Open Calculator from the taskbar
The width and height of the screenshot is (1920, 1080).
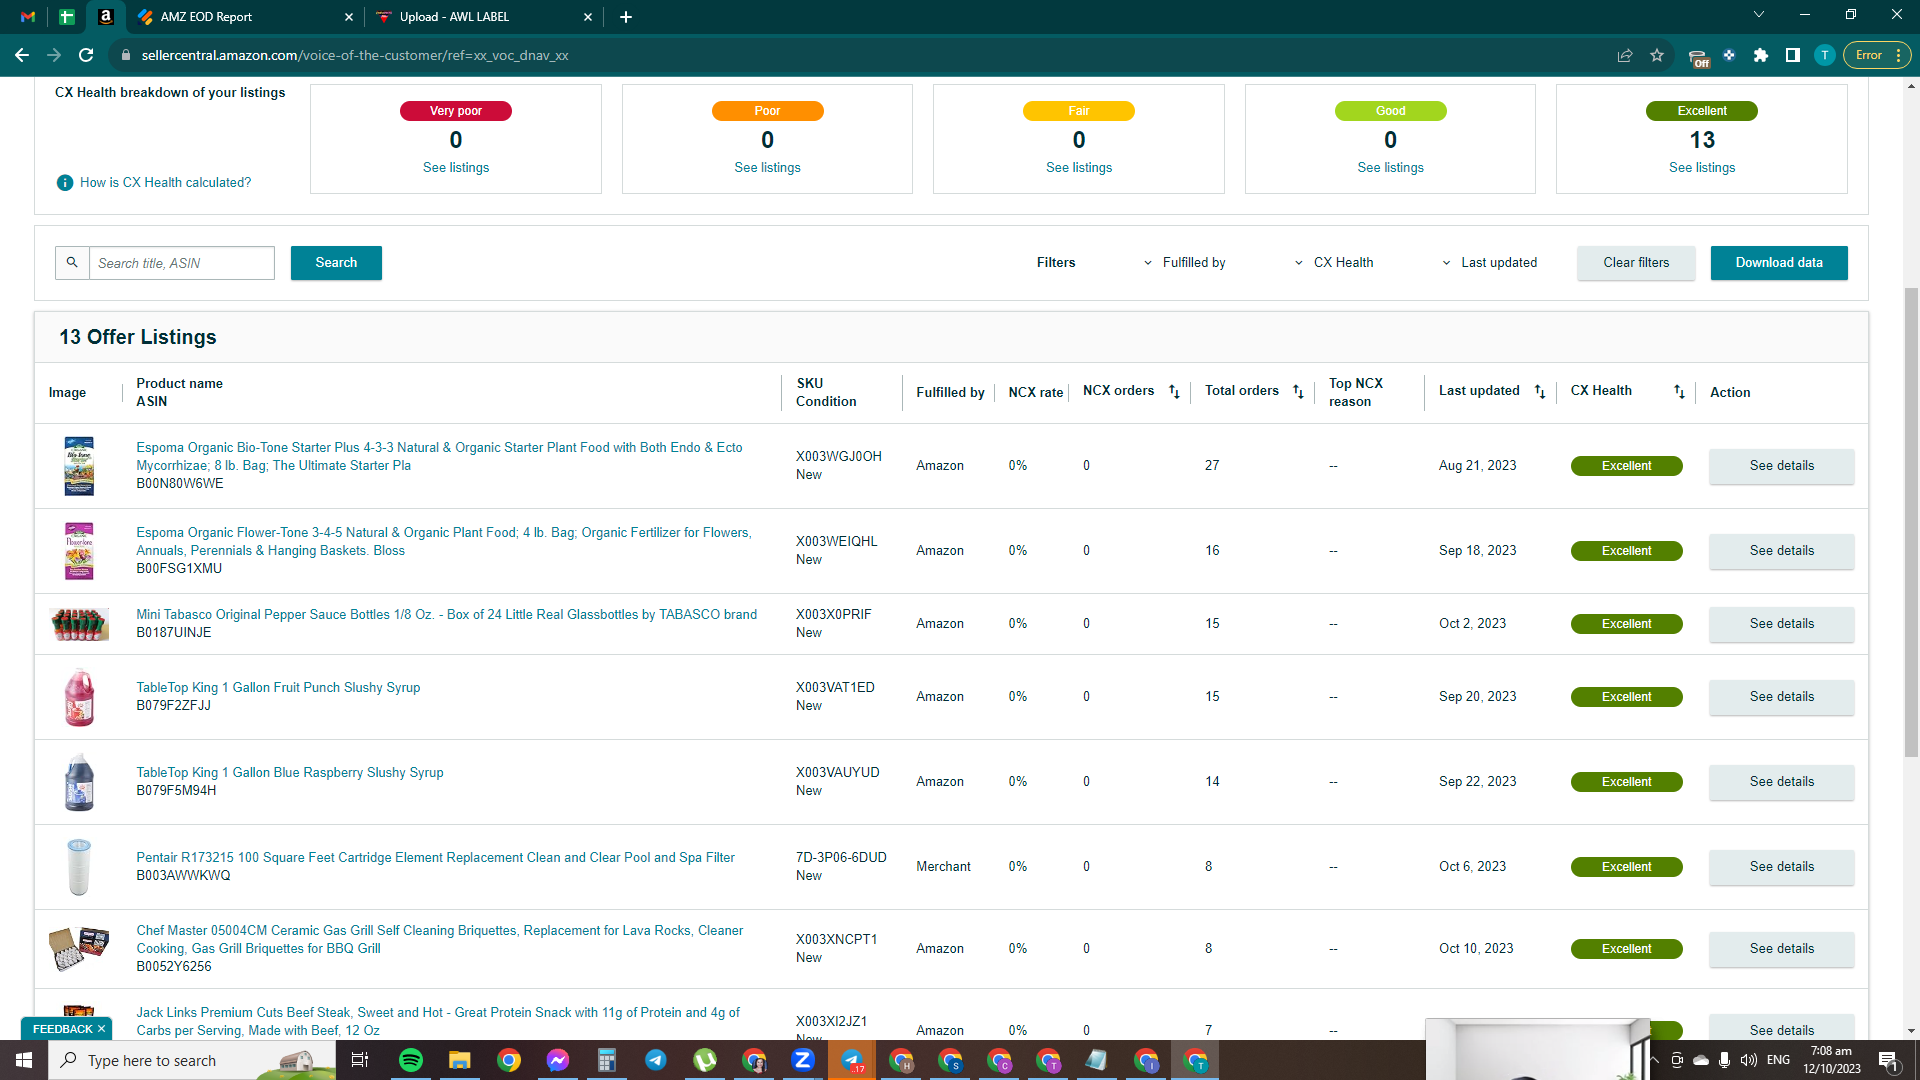(607, 1060)
